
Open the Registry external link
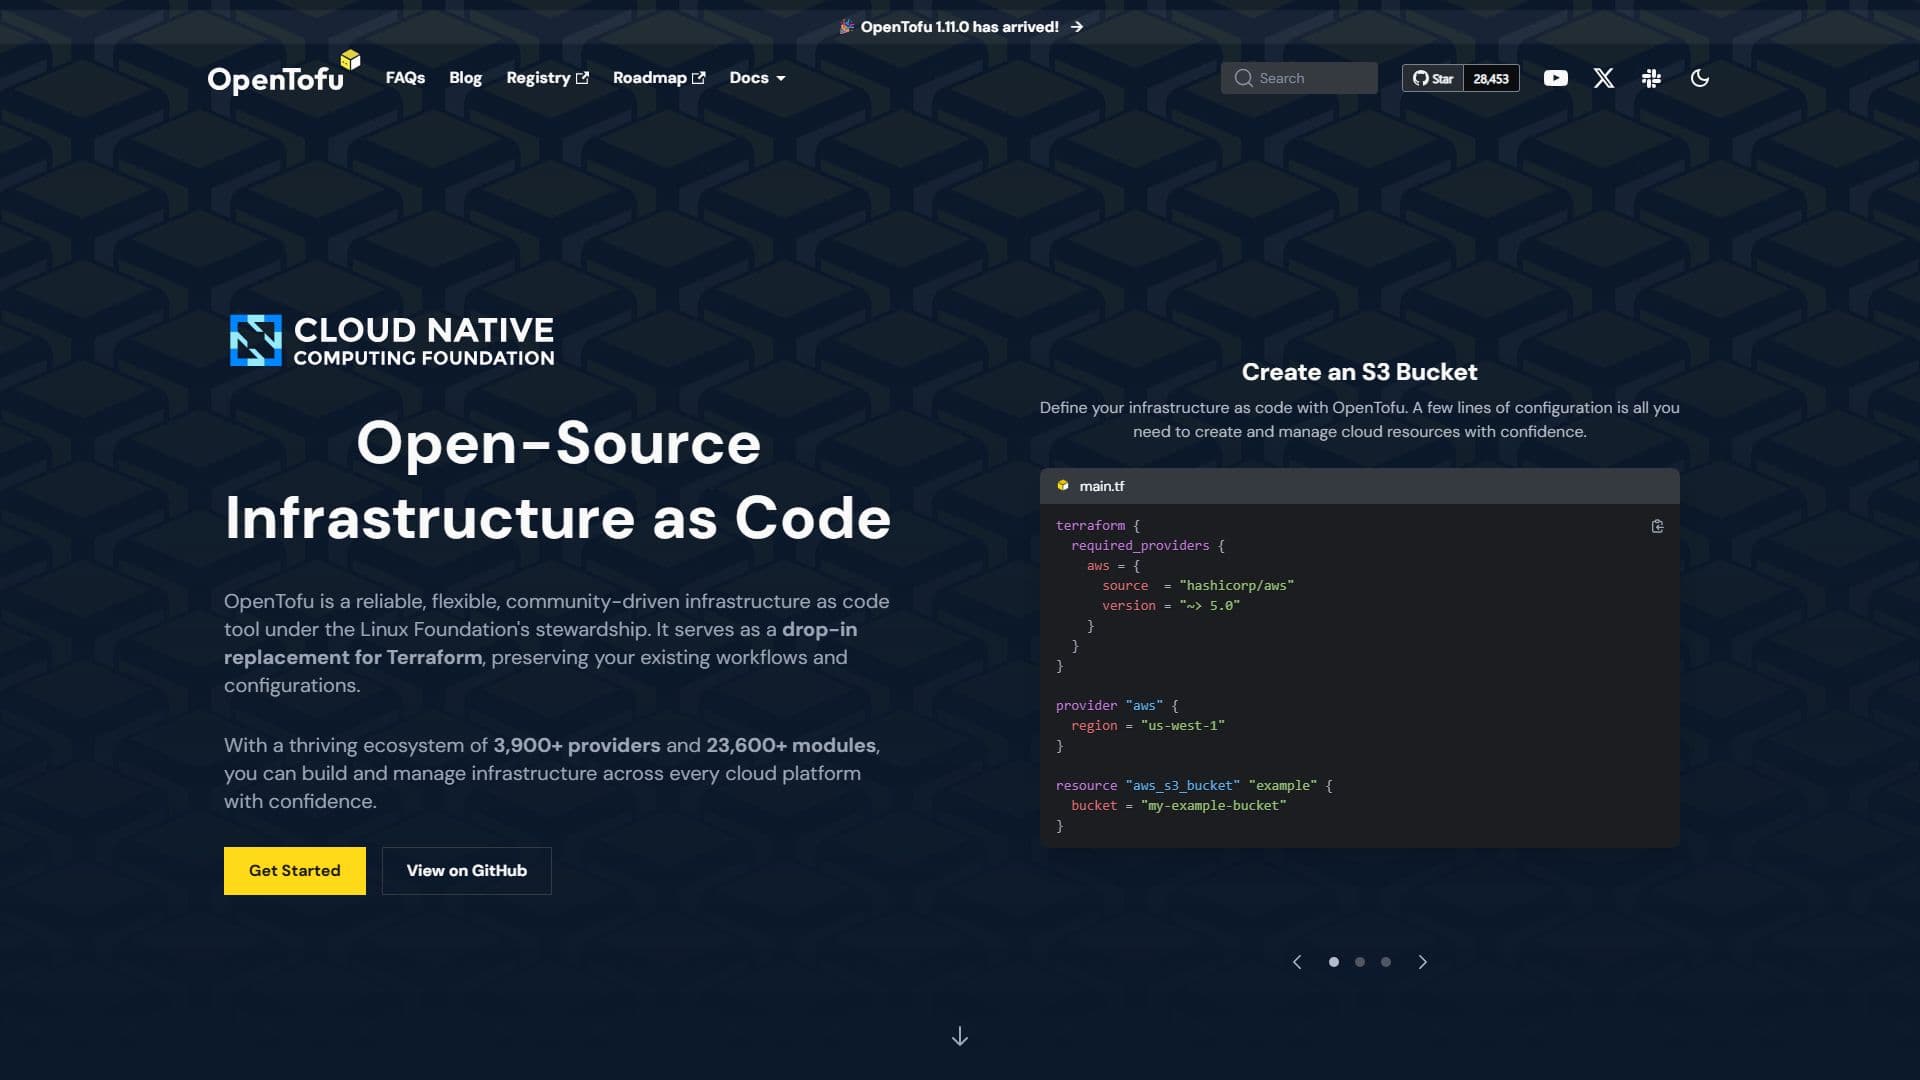click(x=547, y=78)
